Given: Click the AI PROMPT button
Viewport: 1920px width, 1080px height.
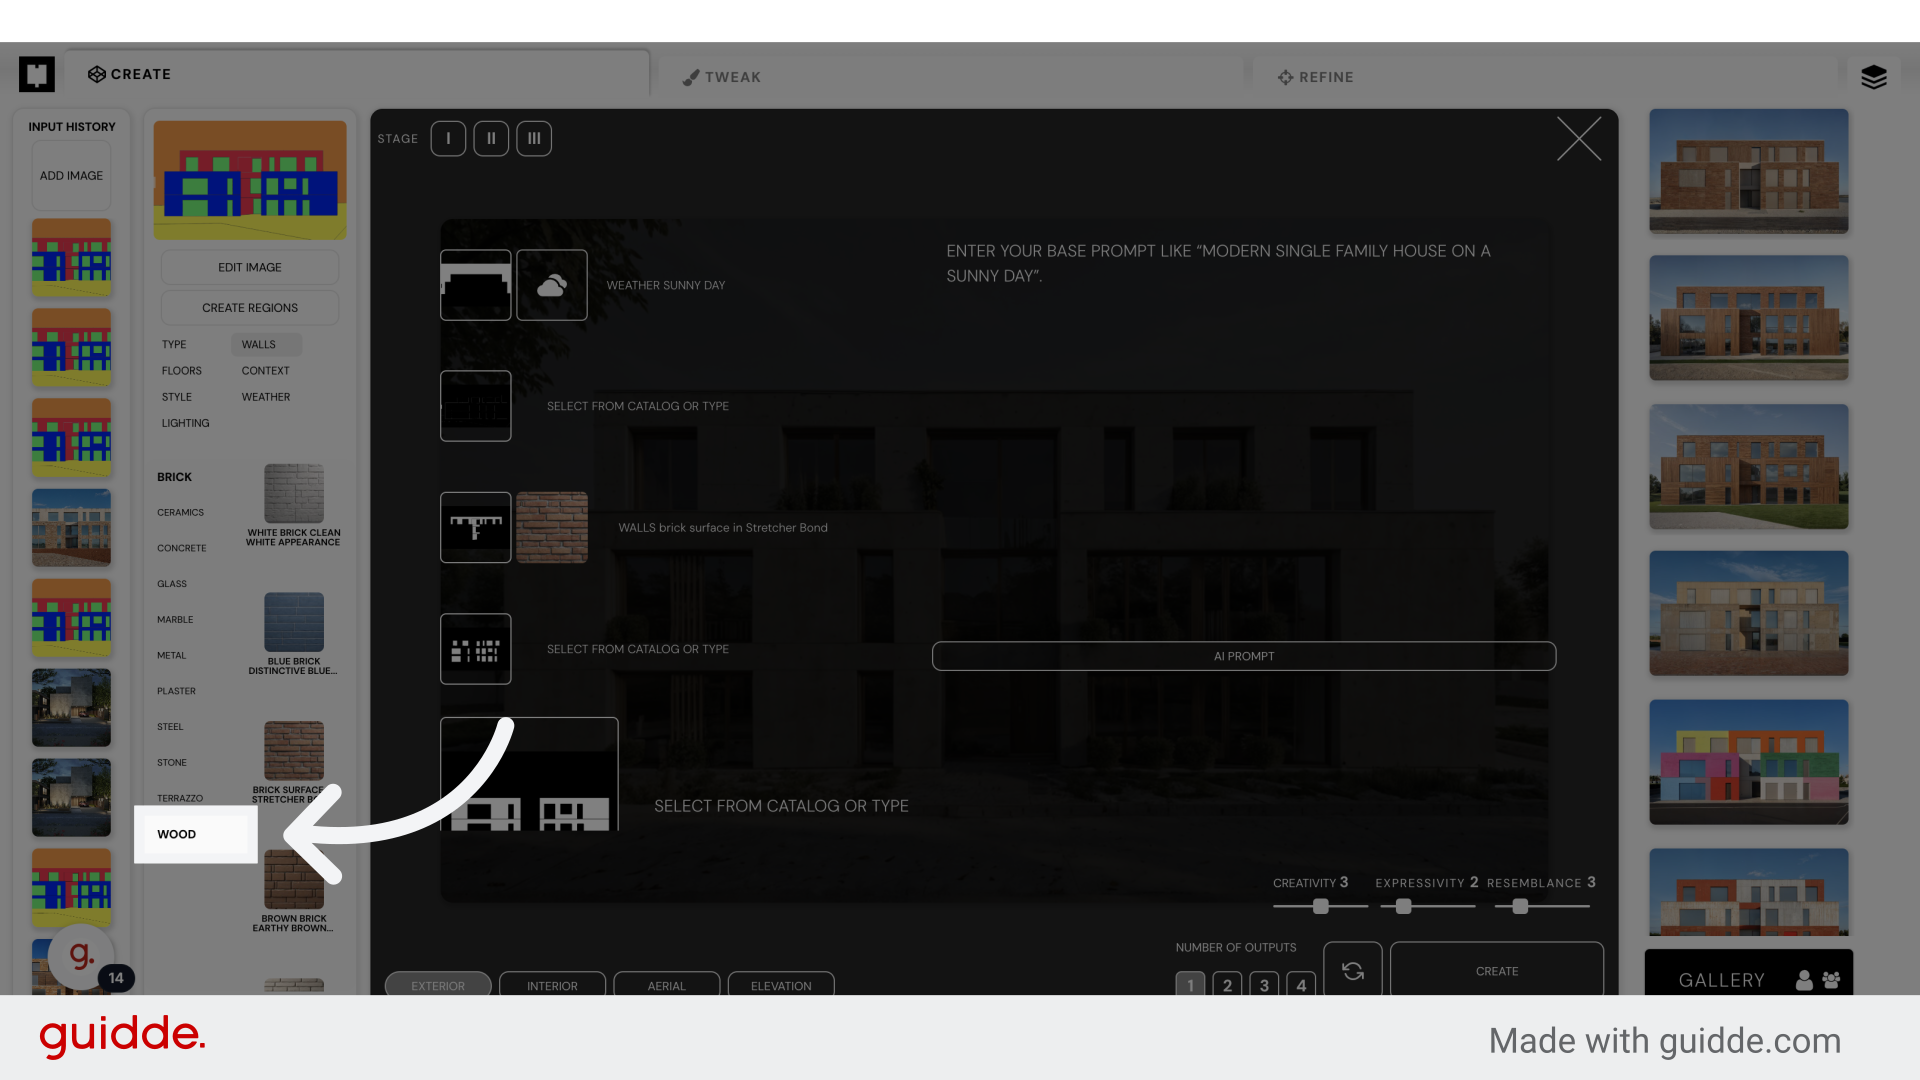Looking at the screenshot, I should coord(1244,656).
